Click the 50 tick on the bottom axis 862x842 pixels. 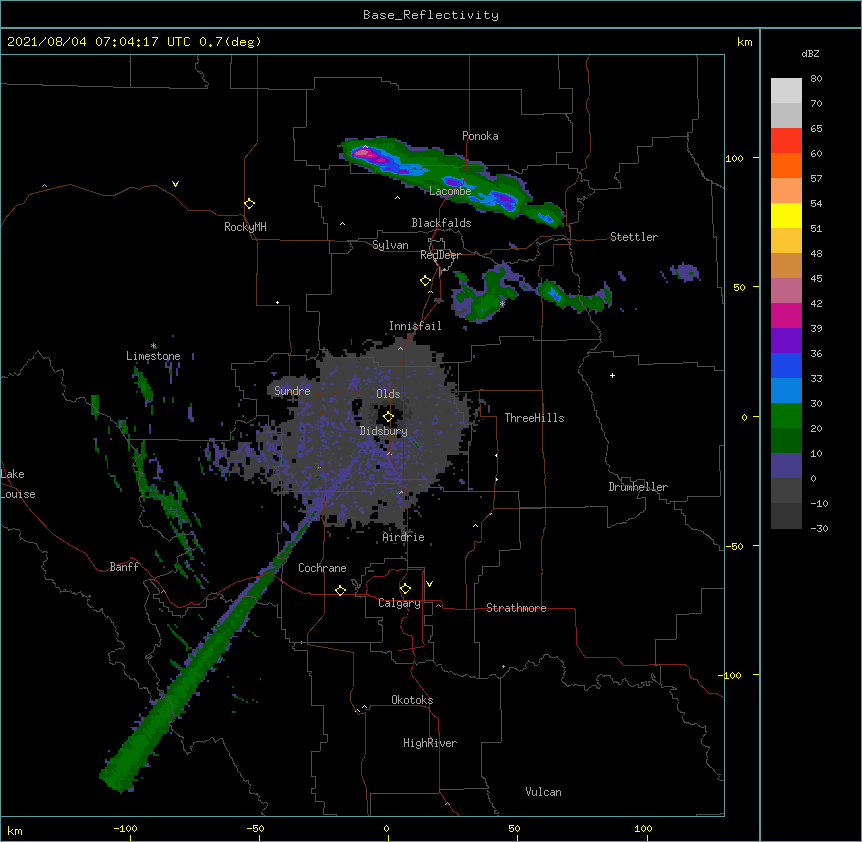click(x=514, y=828)
